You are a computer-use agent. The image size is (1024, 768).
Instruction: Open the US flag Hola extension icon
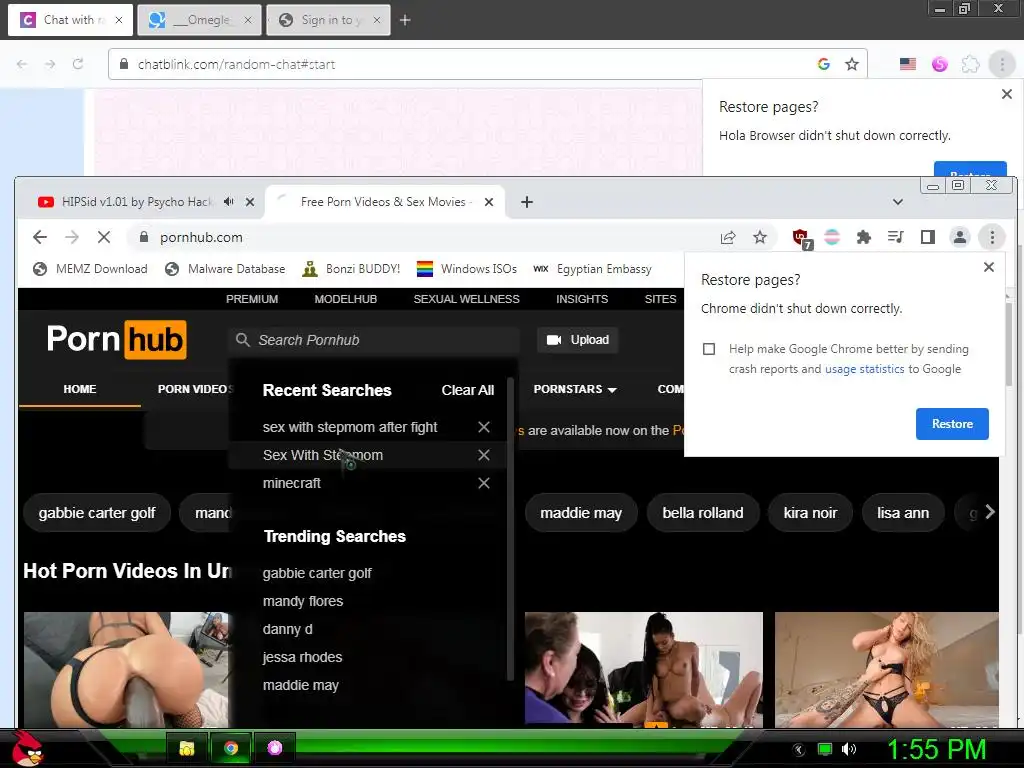pyautogui.click(x=908, y=64)
